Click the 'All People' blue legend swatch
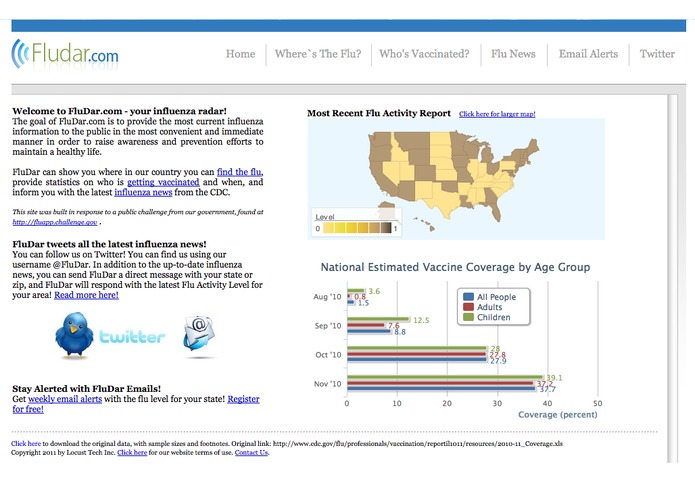 468,297
